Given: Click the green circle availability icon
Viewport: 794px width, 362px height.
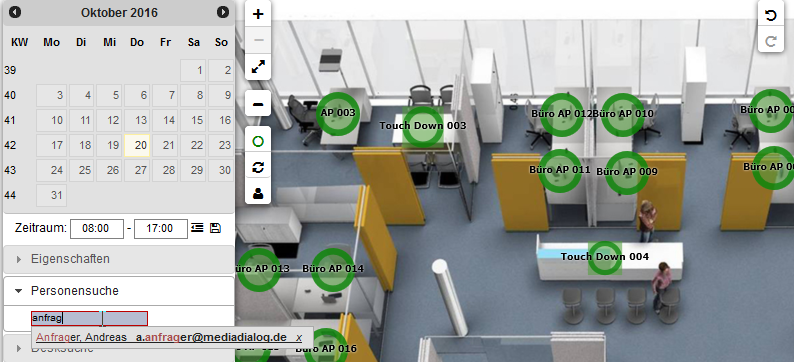Looking at the screenshot, I should coord(258,141).
